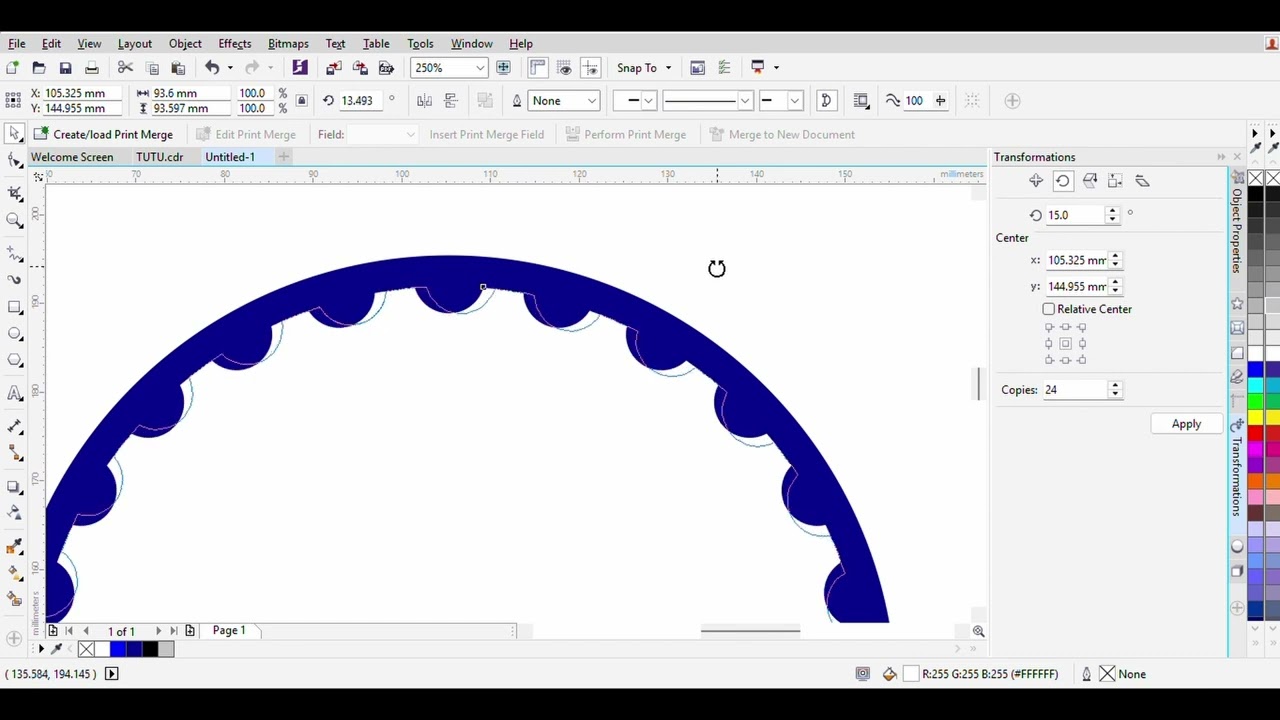Open the Snap To dropdown
1280x720 pixels.
(x=668, y=68)
